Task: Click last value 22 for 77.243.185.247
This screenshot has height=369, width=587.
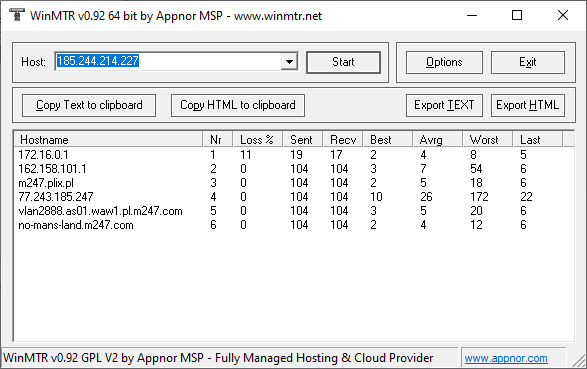Action: [526, 197]
